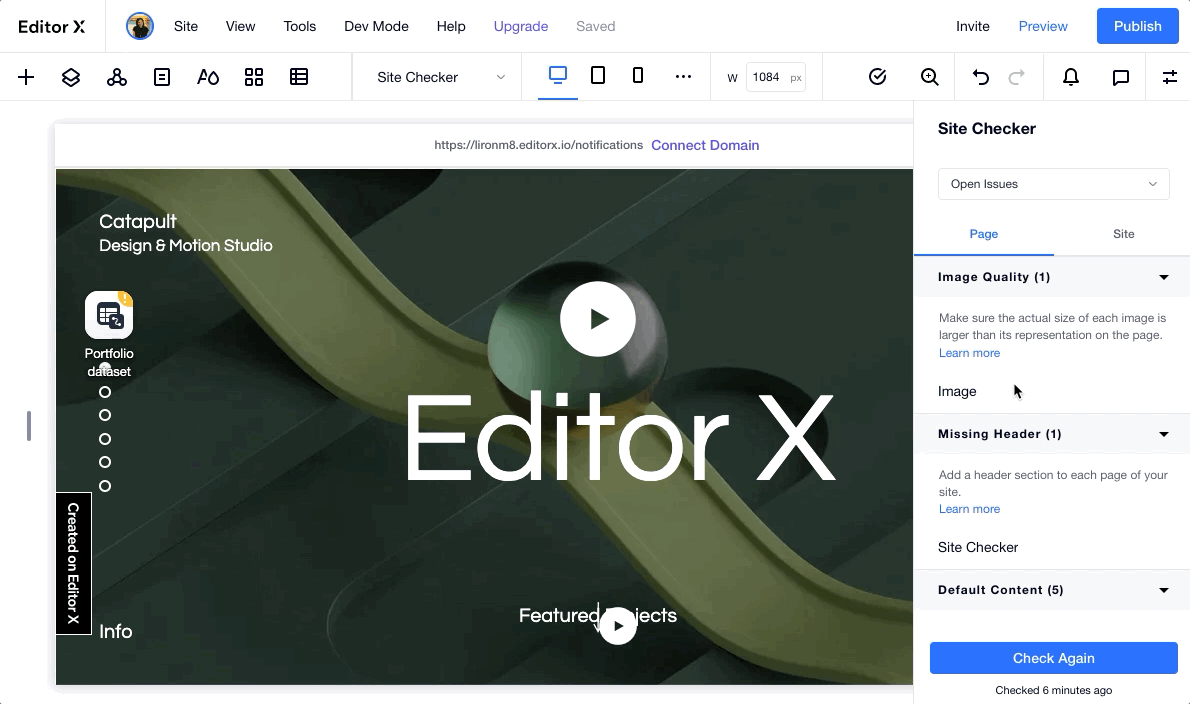Click the Upgrade link
1190x704 pixels.
[x=521, y=26]
